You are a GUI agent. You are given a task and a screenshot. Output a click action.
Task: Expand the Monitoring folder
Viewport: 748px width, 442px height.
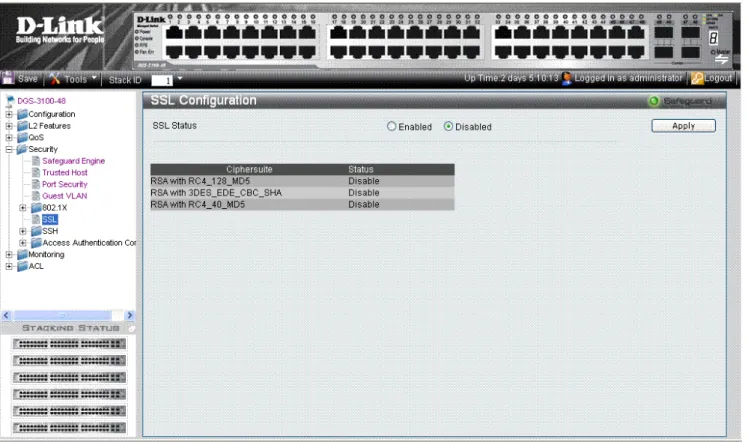point(9,255)
